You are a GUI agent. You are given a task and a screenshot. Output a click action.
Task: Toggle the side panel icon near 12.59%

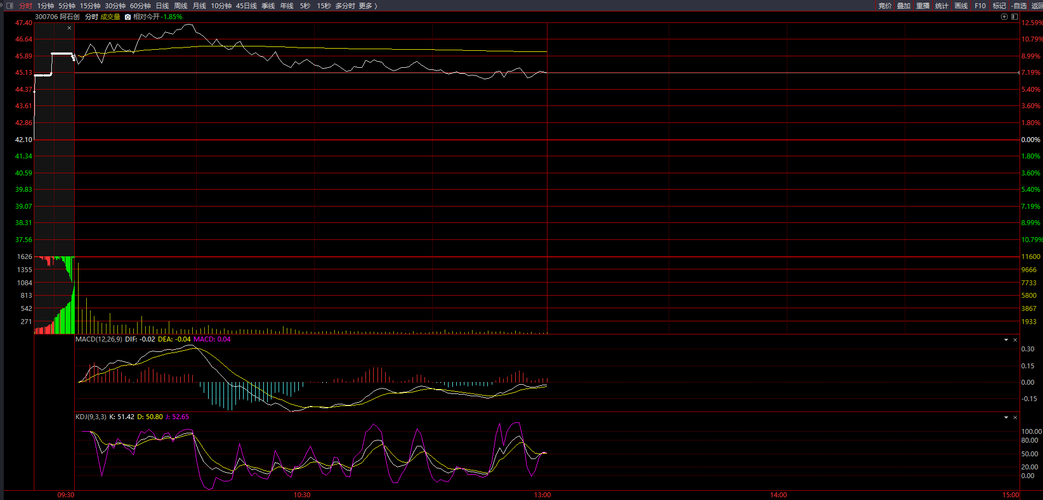coord(1014,17)
